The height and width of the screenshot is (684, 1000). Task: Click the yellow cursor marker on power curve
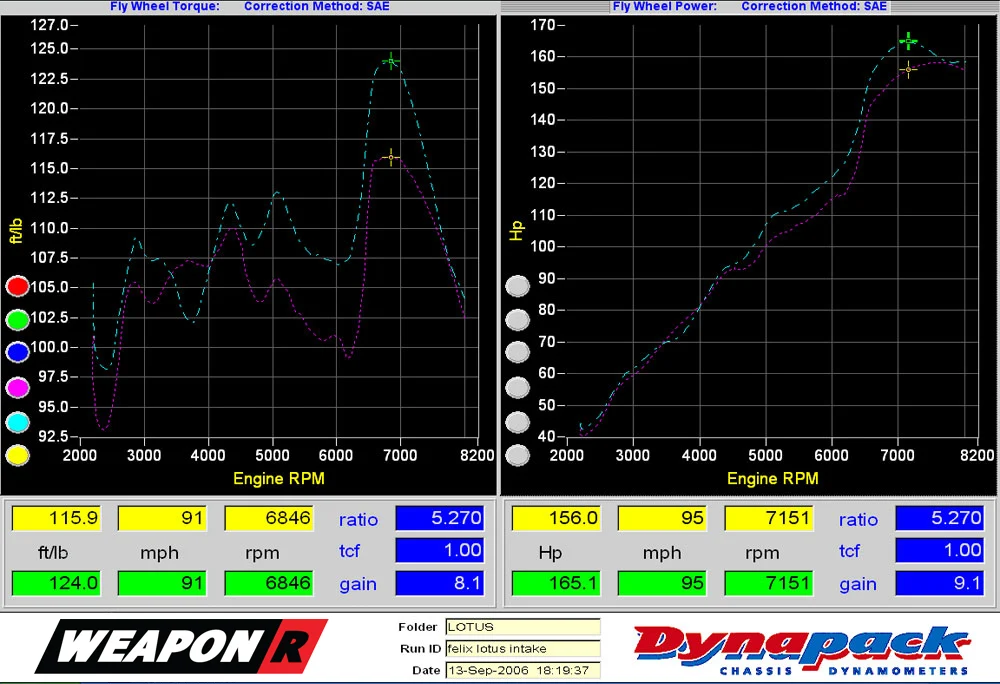[908, 69]
